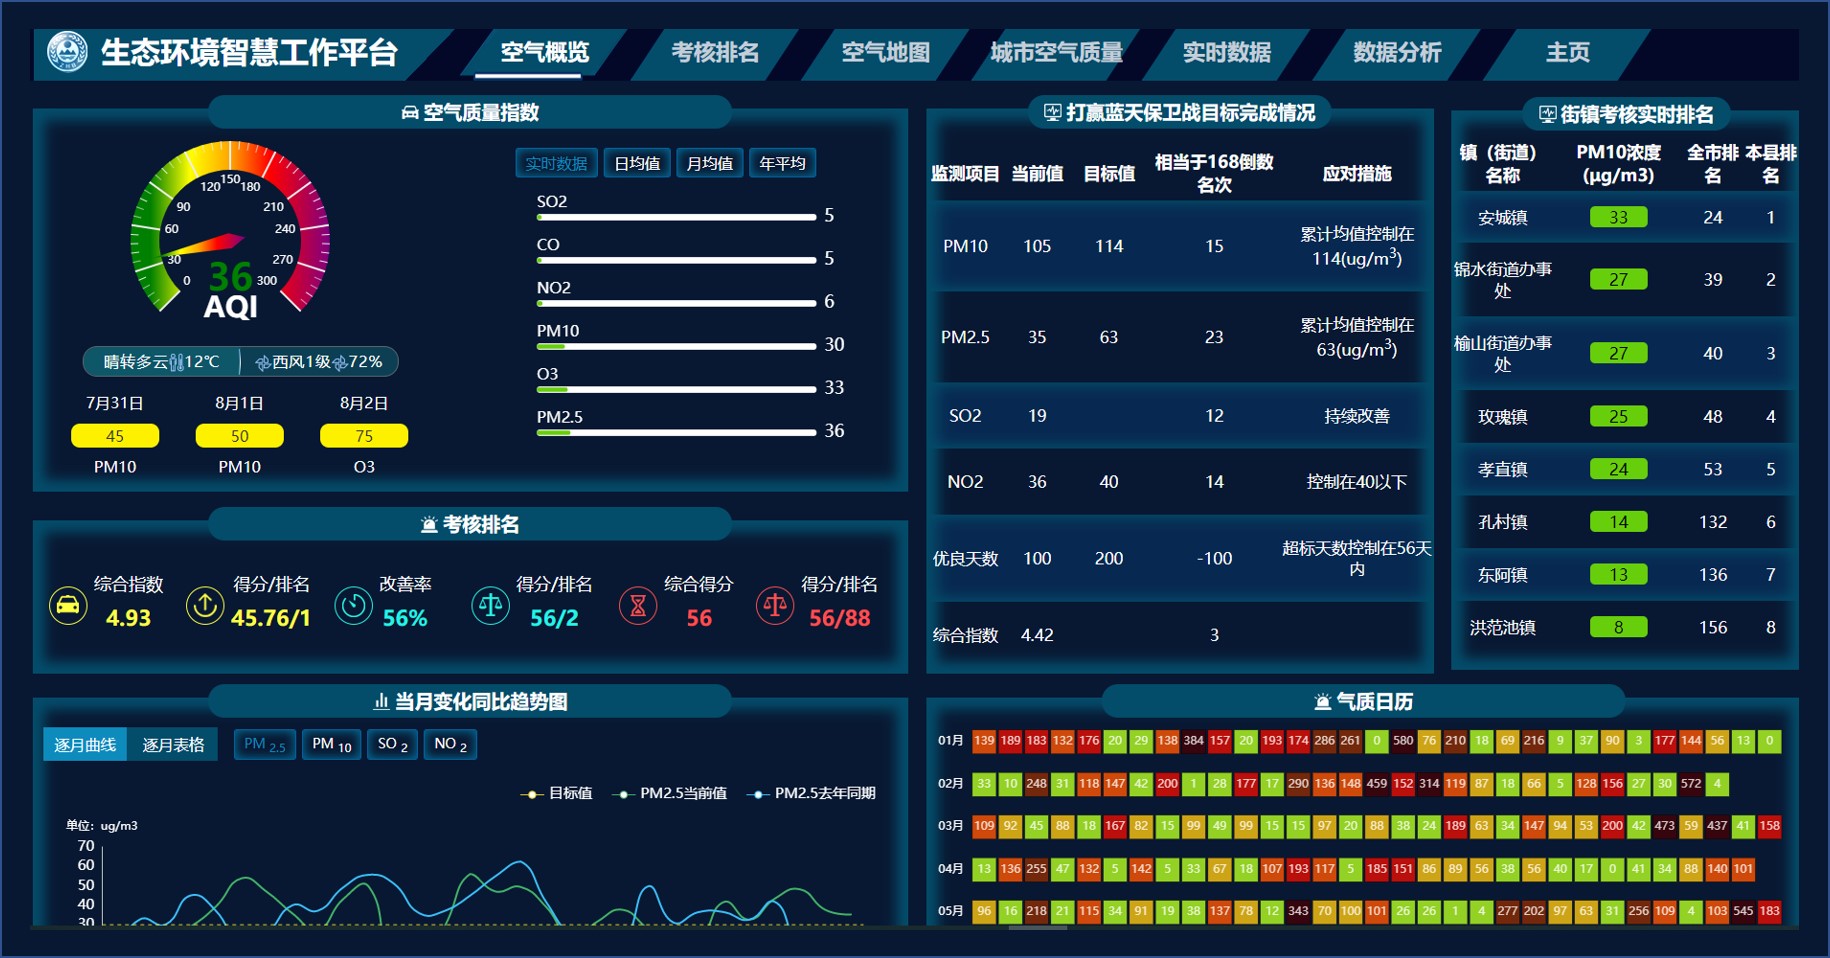Click the SO2 progress bar
This screenshot has height=958, width=1830.
tap(676, 216)
